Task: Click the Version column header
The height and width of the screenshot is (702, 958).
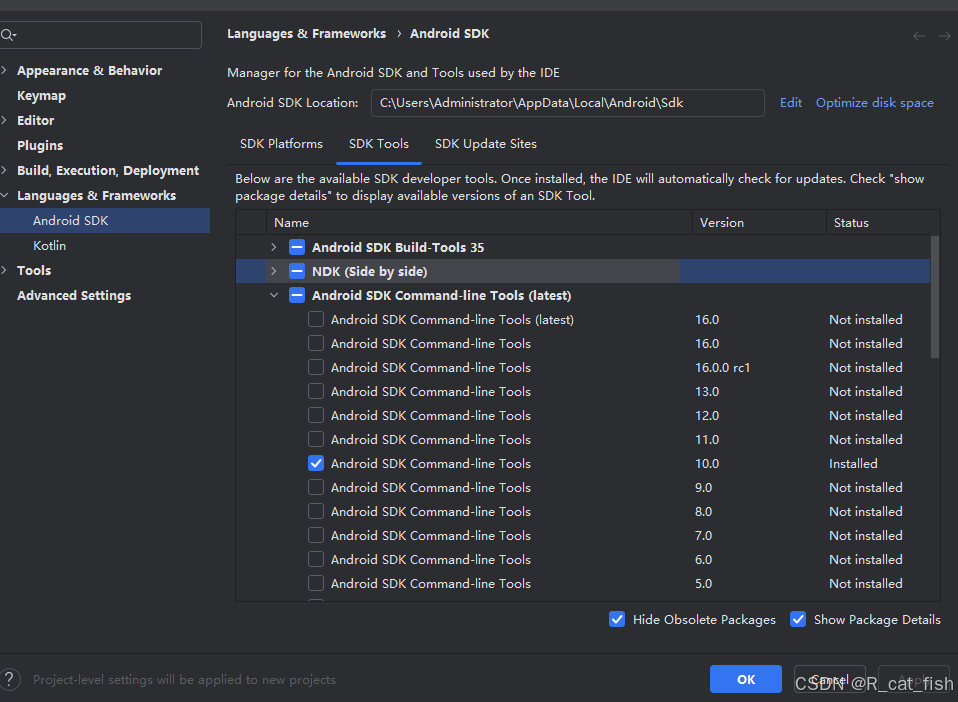Action: coord(759,222)
